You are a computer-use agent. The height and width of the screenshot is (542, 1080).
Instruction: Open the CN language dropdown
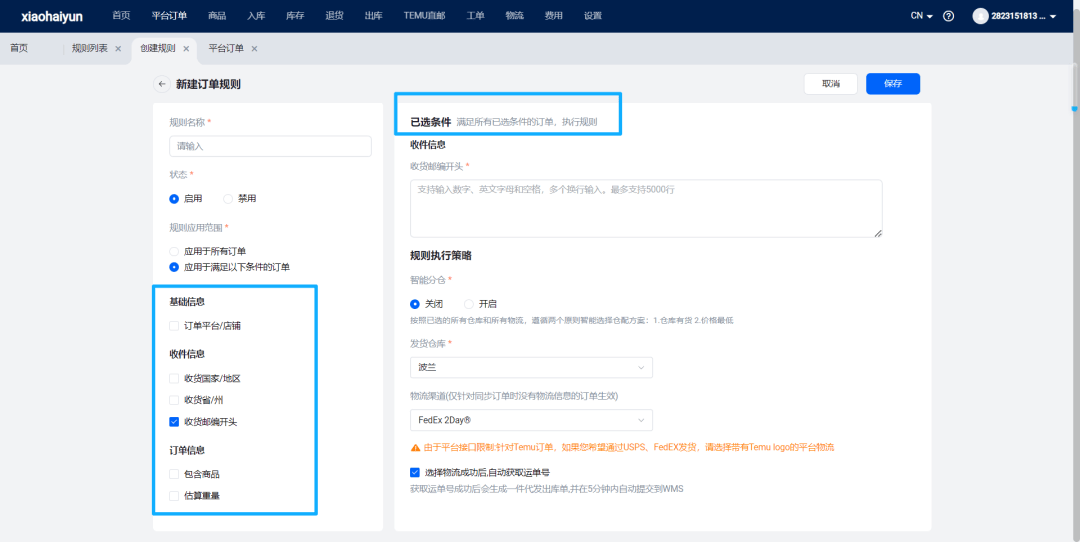(921, 16)
